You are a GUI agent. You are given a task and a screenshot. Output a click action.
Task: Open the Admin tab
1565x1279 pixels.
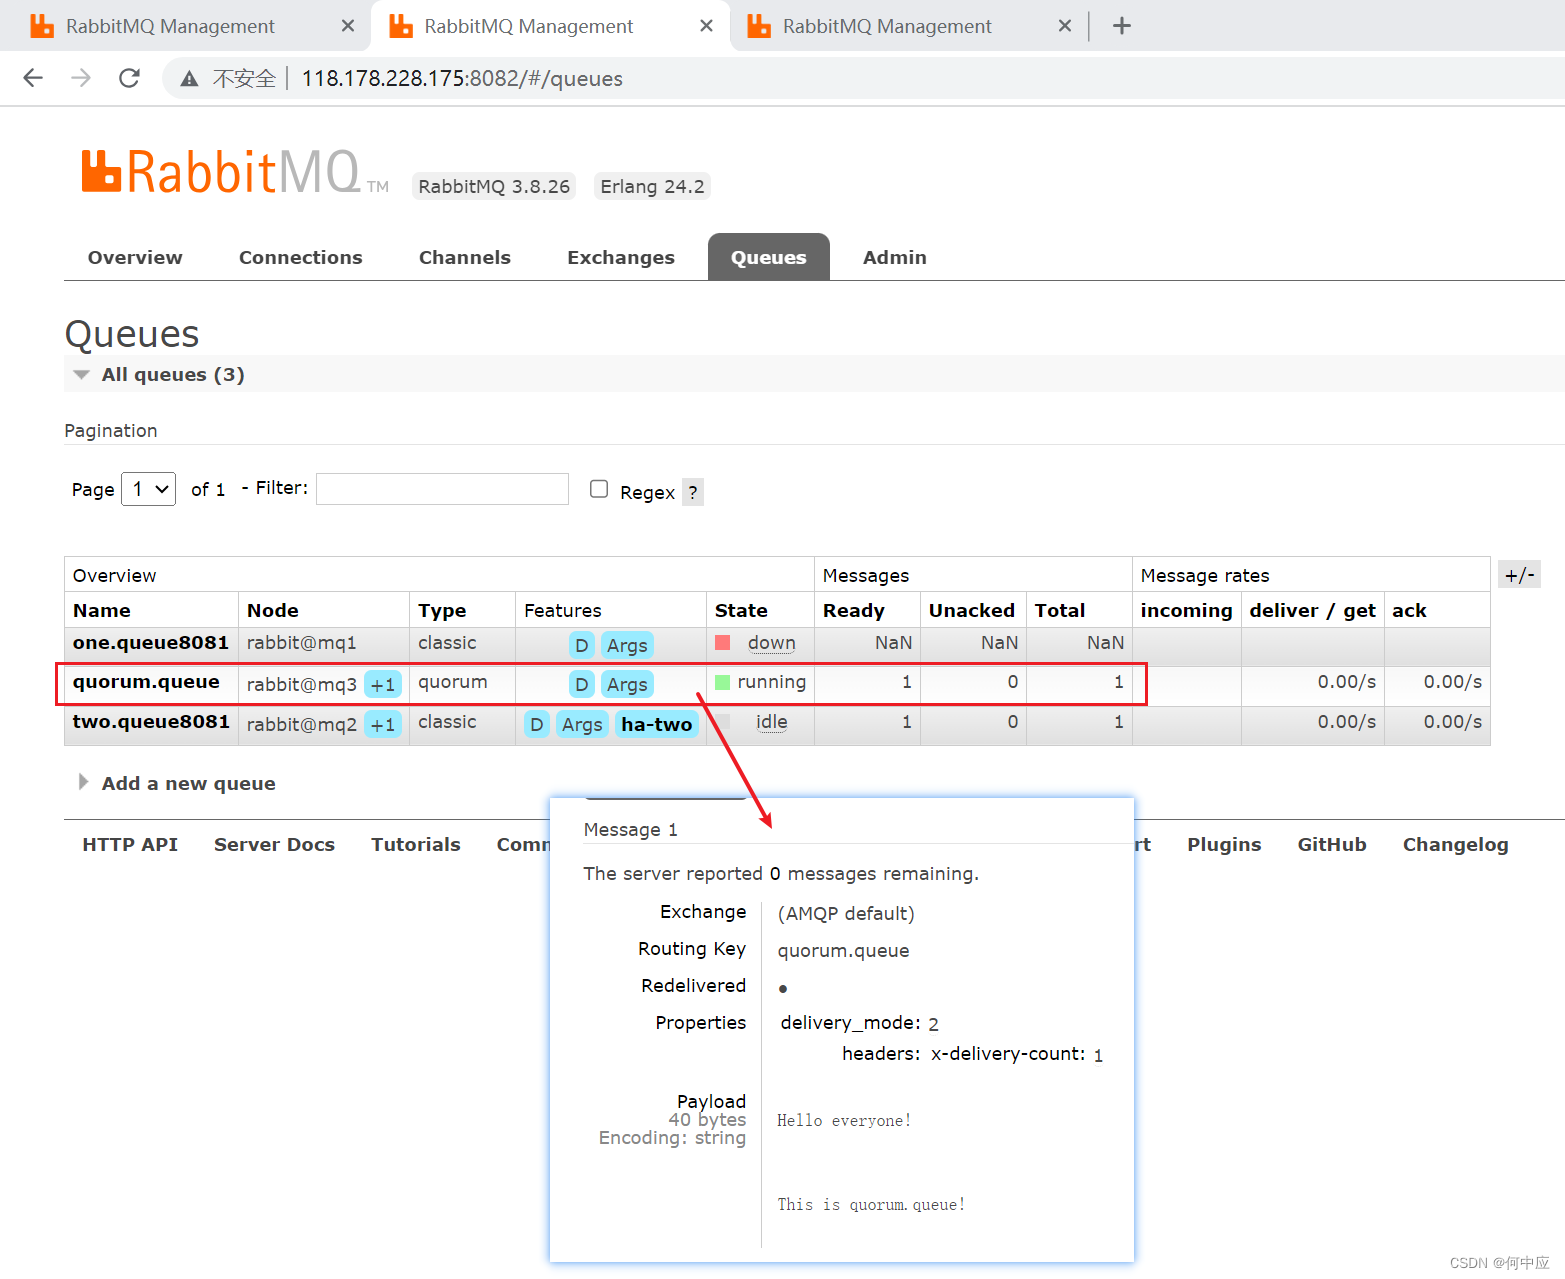click(895, 257)
